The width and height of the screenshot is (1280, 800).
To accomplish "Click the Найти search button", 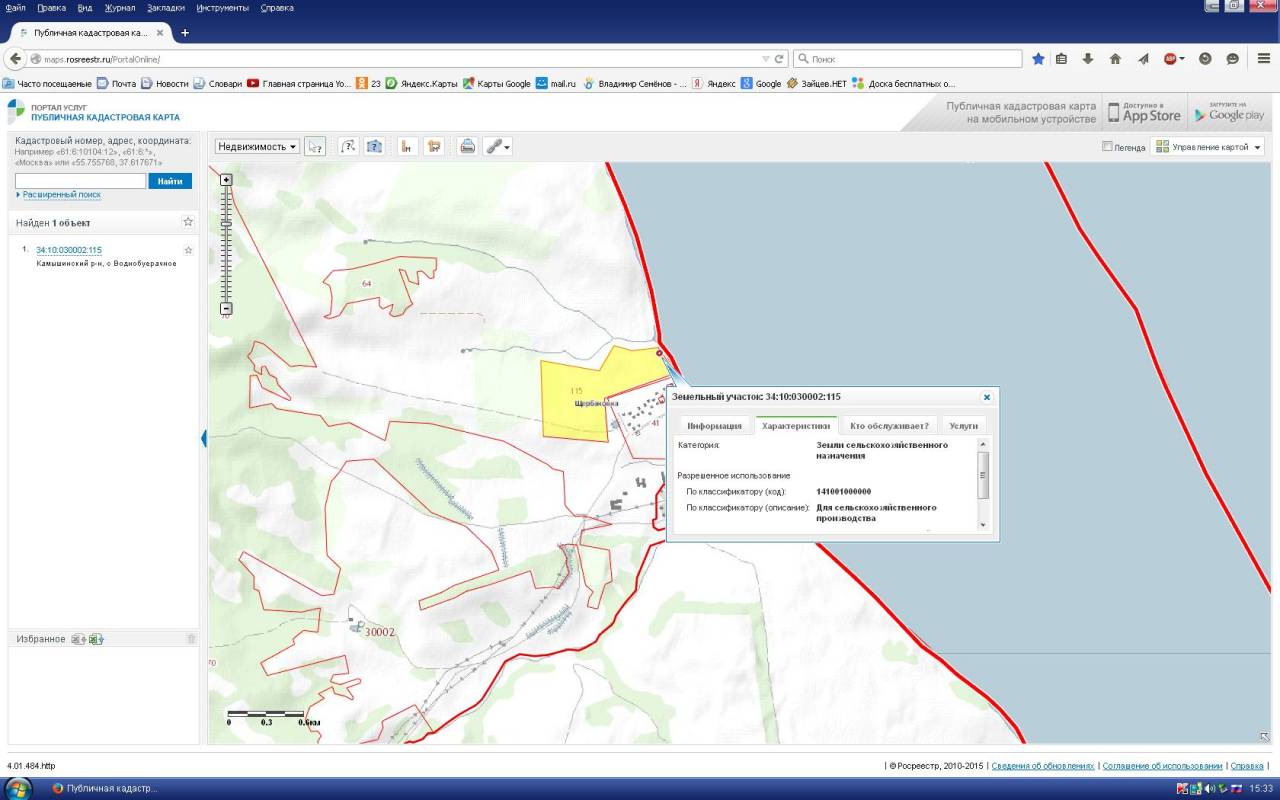I will pyautogui.click(x=170, y=181).
